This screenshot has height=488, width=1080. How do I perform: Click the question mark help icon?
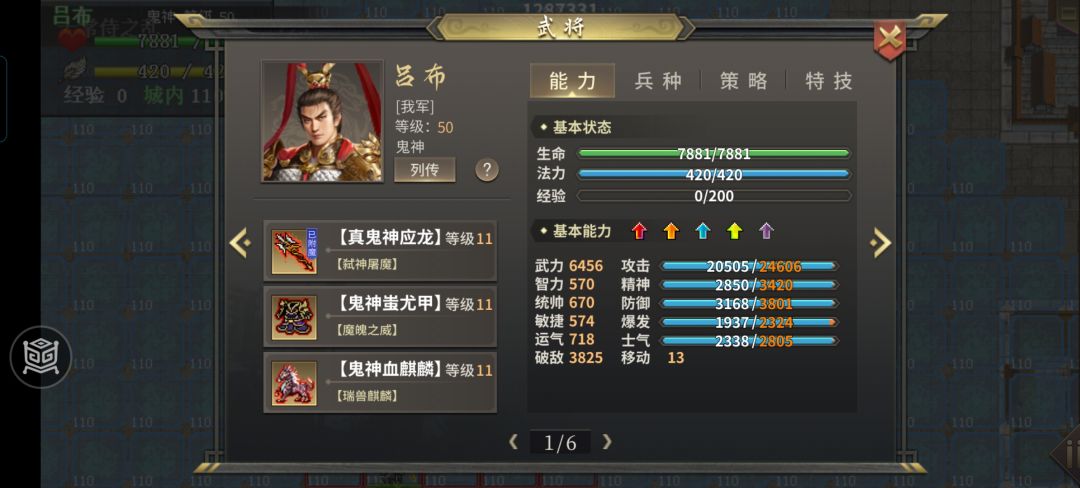pyautogui.click(x=487, y=169)
